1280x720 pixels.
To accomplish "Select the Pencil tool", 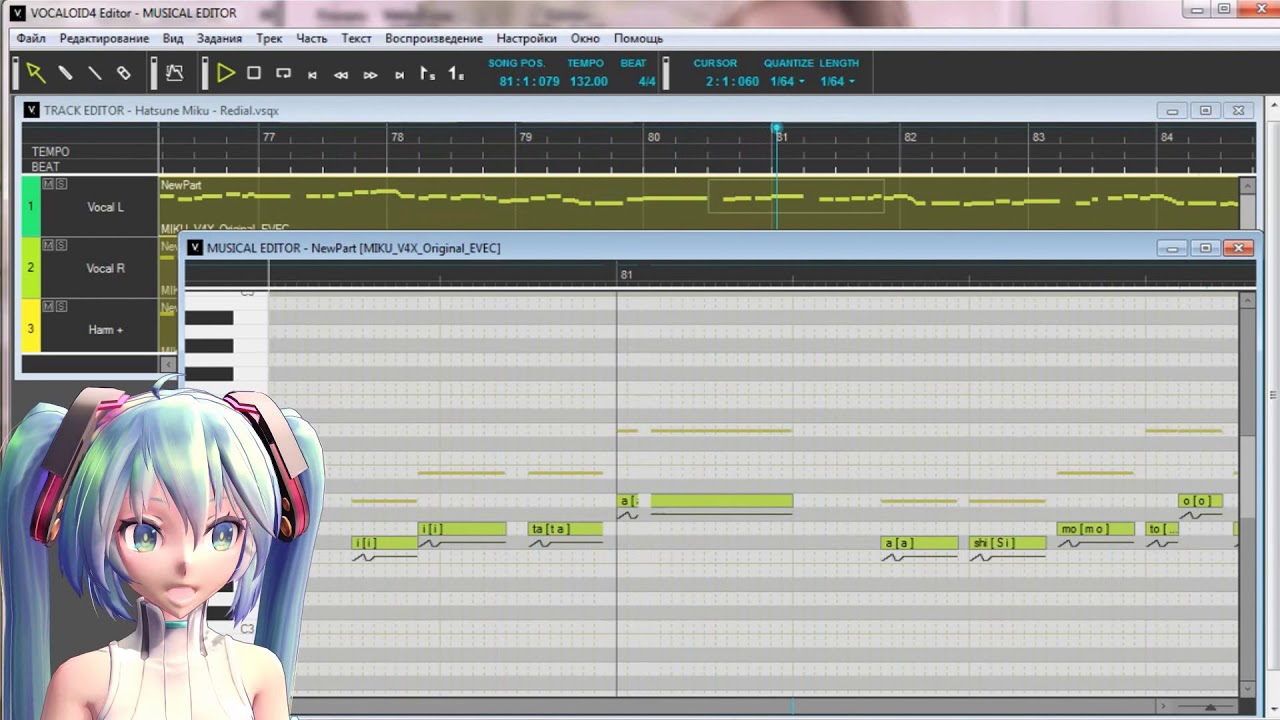I will (65, 73).
